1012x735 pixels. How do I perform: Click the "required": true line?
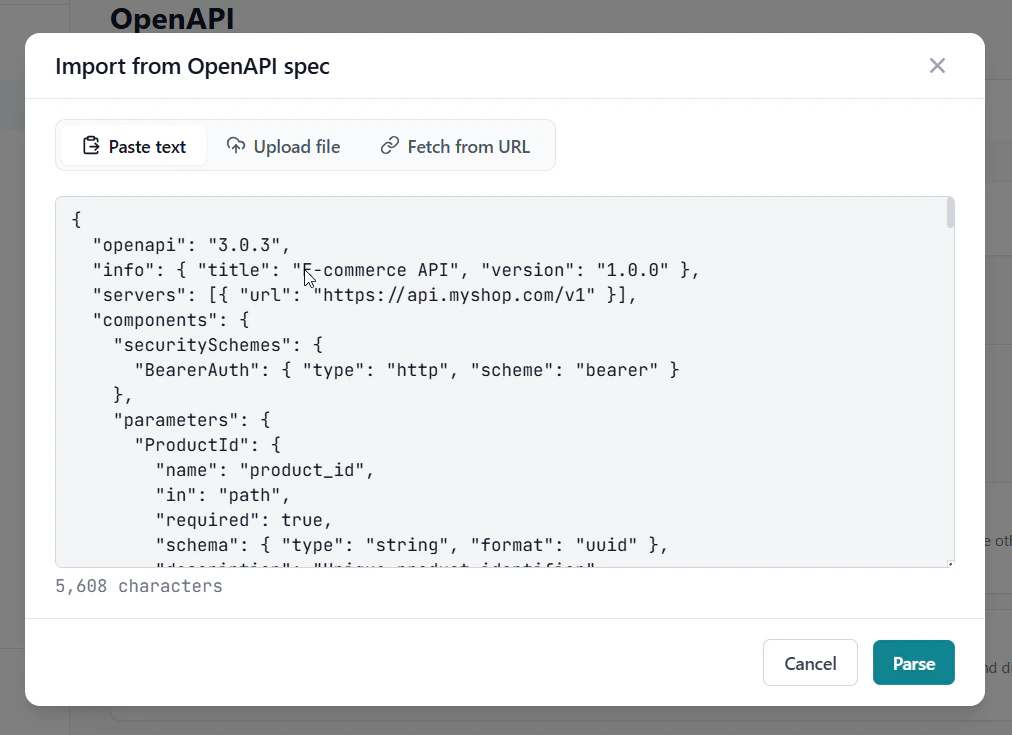coord(243,520)
